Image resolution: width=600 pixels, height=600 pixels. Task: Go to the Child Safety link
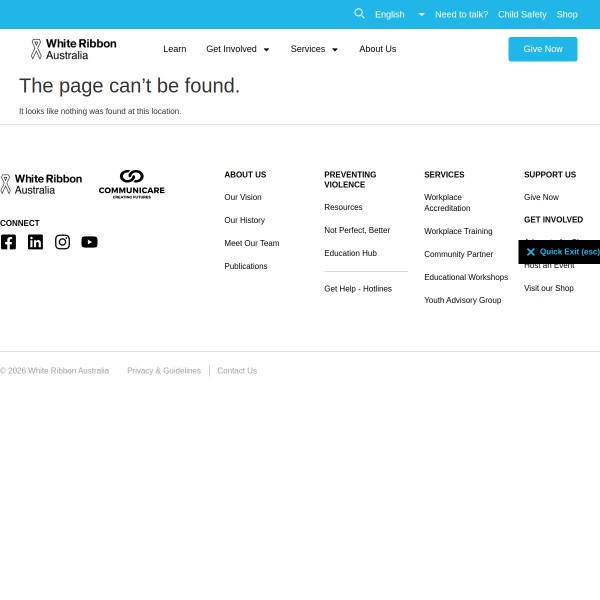tap(522, 15)
